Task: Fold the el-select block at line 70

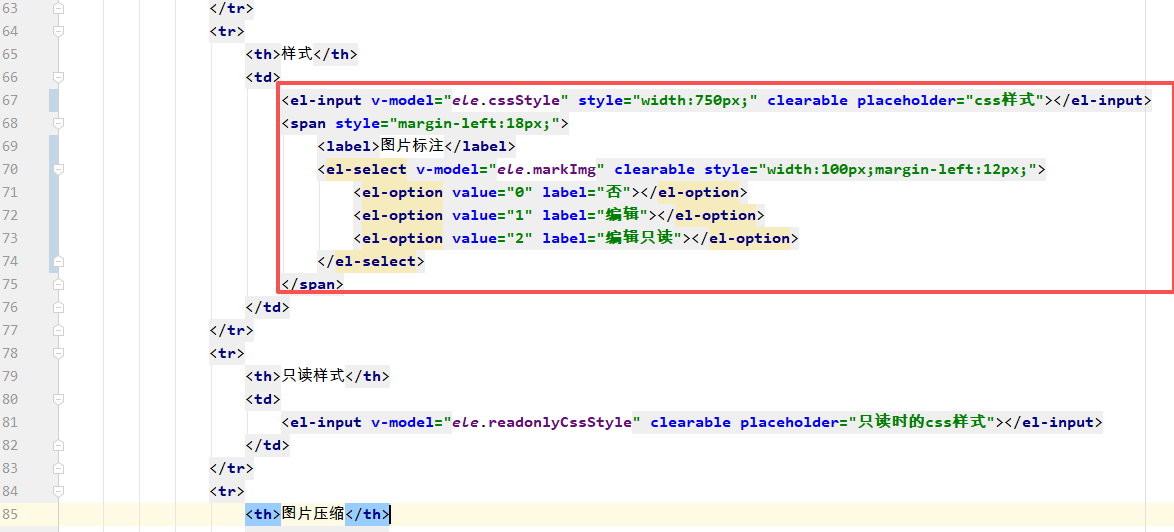Action: tap(57, 169)
